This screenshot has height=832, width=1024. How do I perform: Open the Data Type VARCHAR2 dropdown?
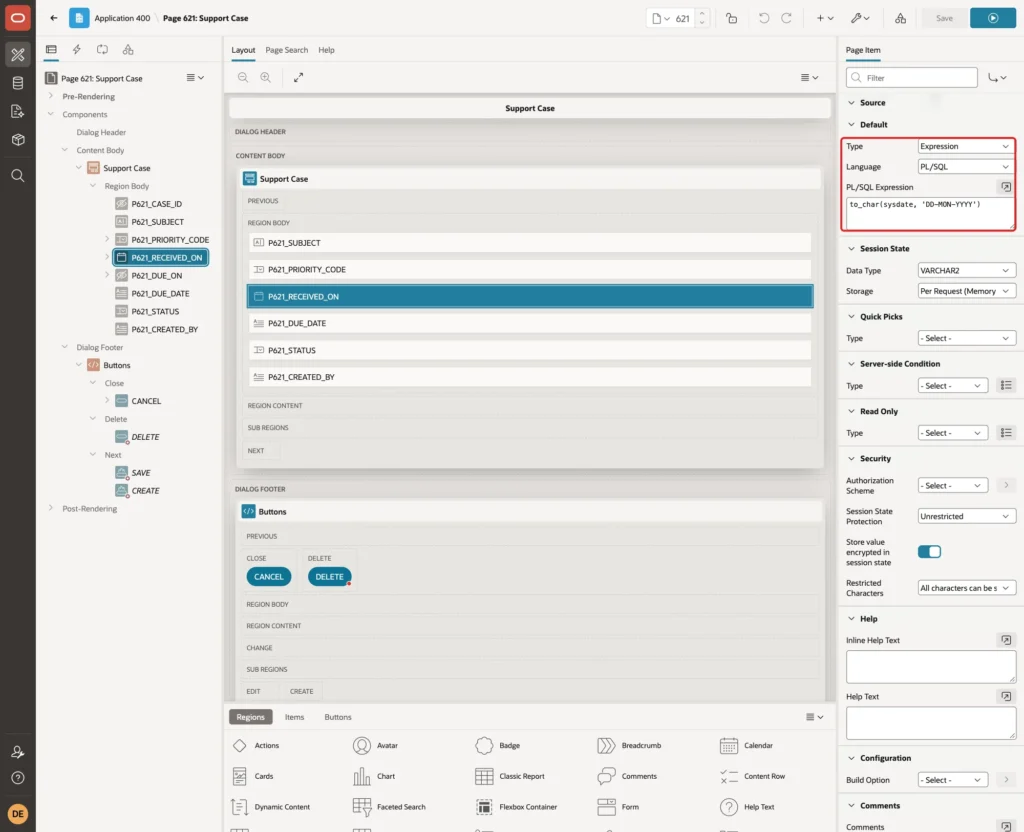tap(966, 270)
